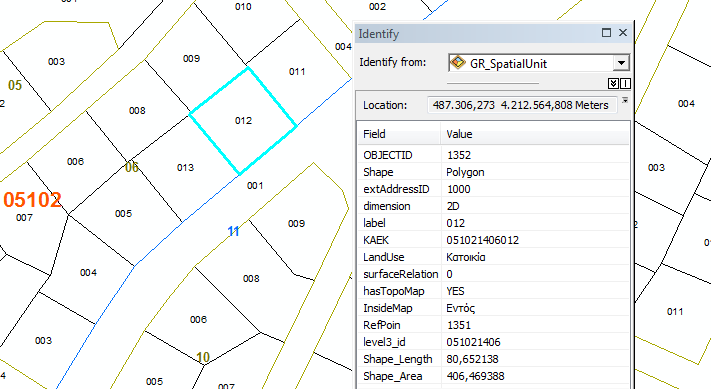Select the dimension field name
The image size is (711, 389).
[x=387, y=206]
